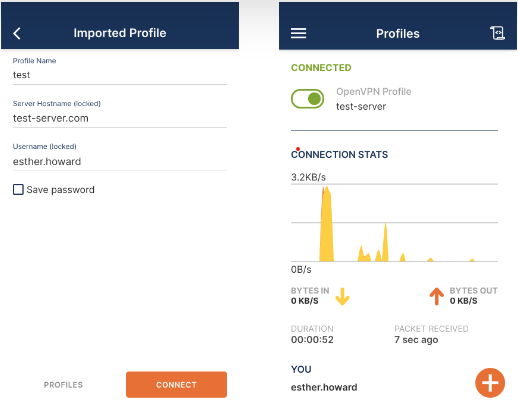The width and height of the screenshot is (518, 408).
Task: Open the hamburger menu on Profiles screen
Action: [298, 33]
